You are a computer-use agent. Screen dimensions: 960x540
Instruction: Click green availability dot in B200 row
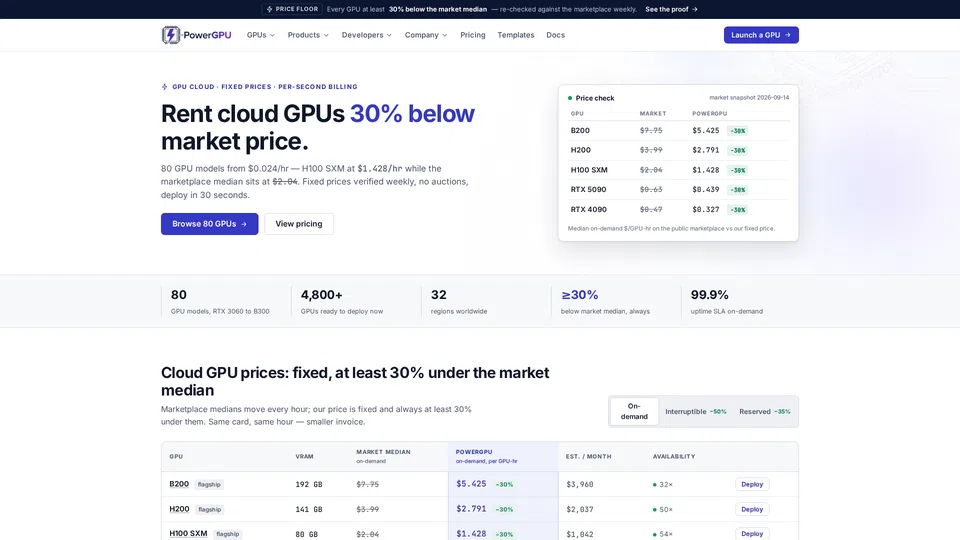[654, 484]
